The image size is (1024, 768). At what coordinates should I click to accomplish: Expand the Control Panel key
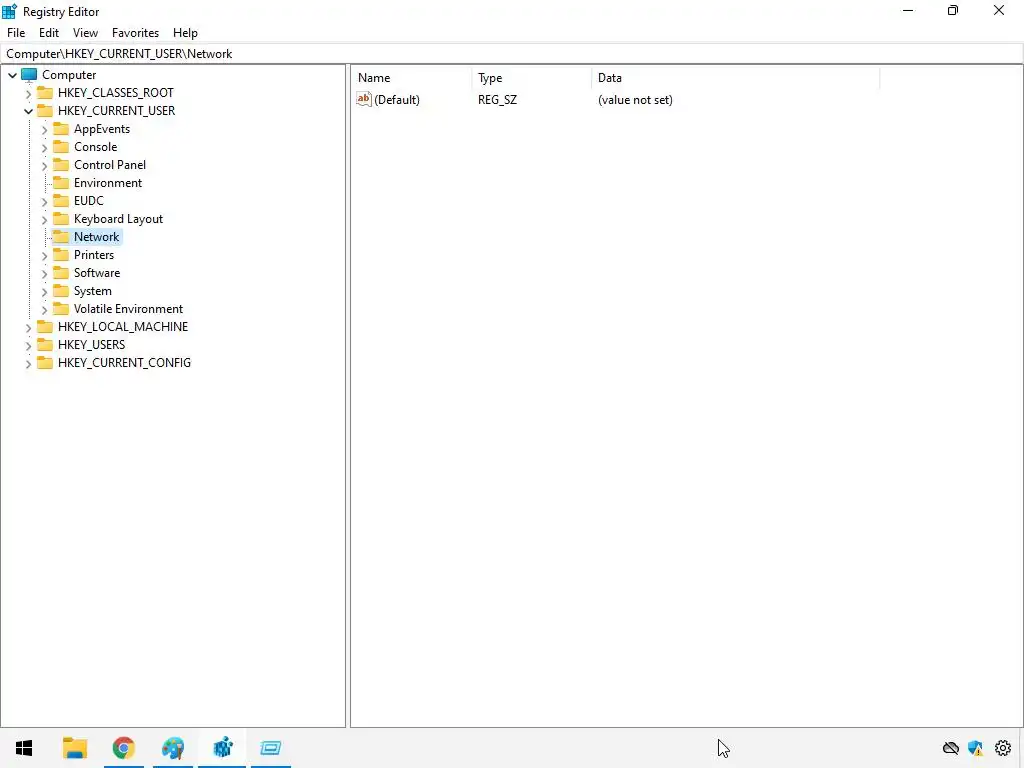pyautogui.click(x=44, y=165)
